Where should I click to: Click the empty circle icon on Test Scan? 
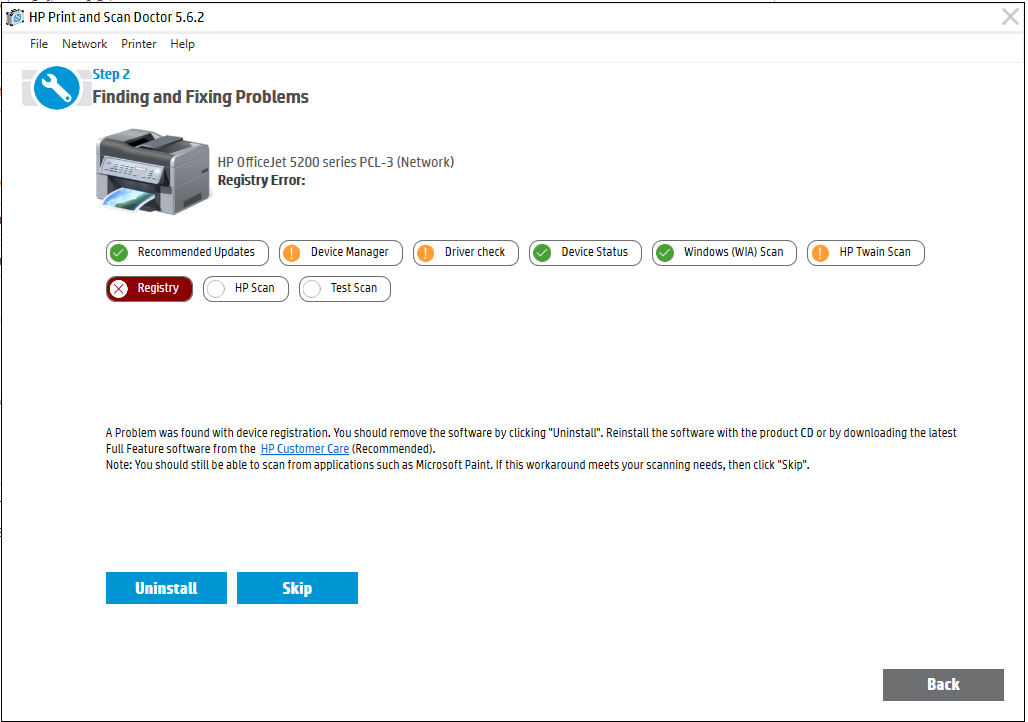click(312, 289)
